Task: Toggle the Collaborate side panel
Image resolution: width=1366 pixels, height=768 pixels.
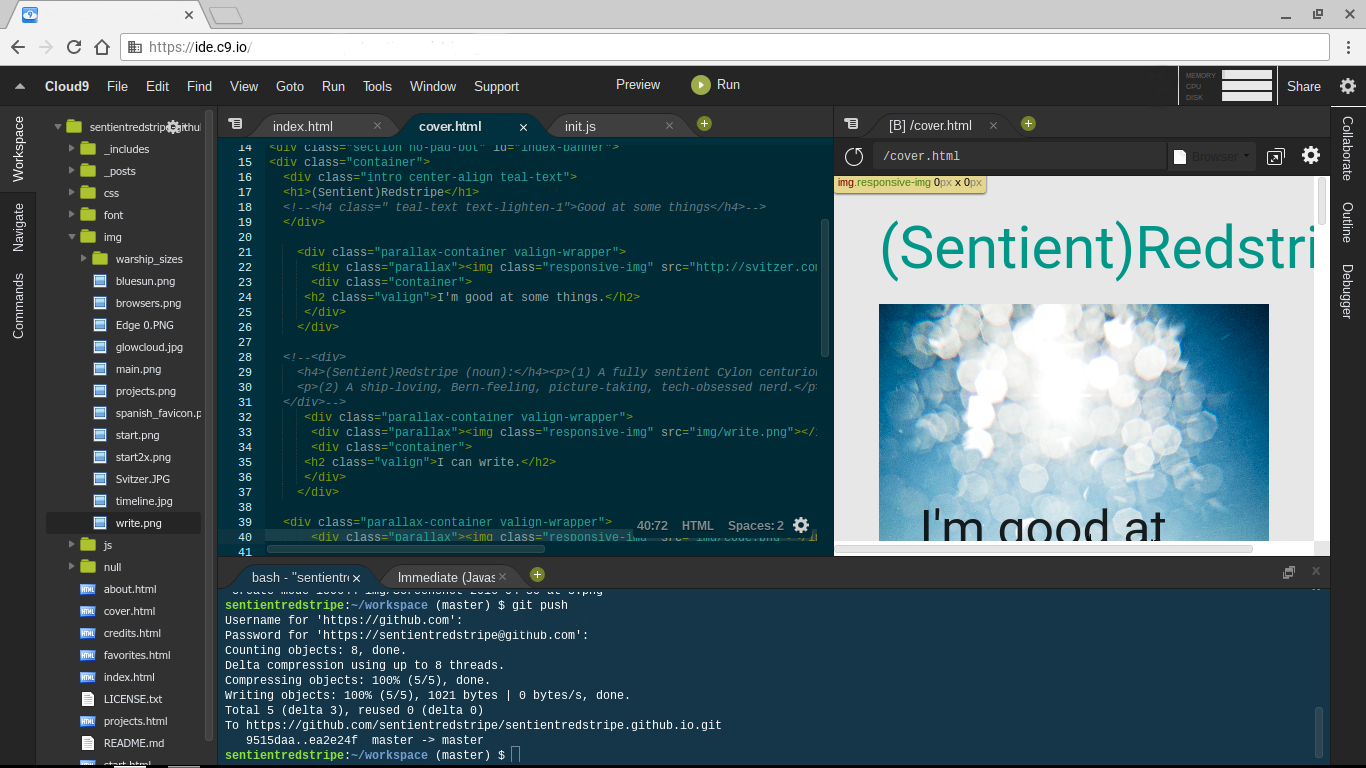Action: coord(1347,148)
